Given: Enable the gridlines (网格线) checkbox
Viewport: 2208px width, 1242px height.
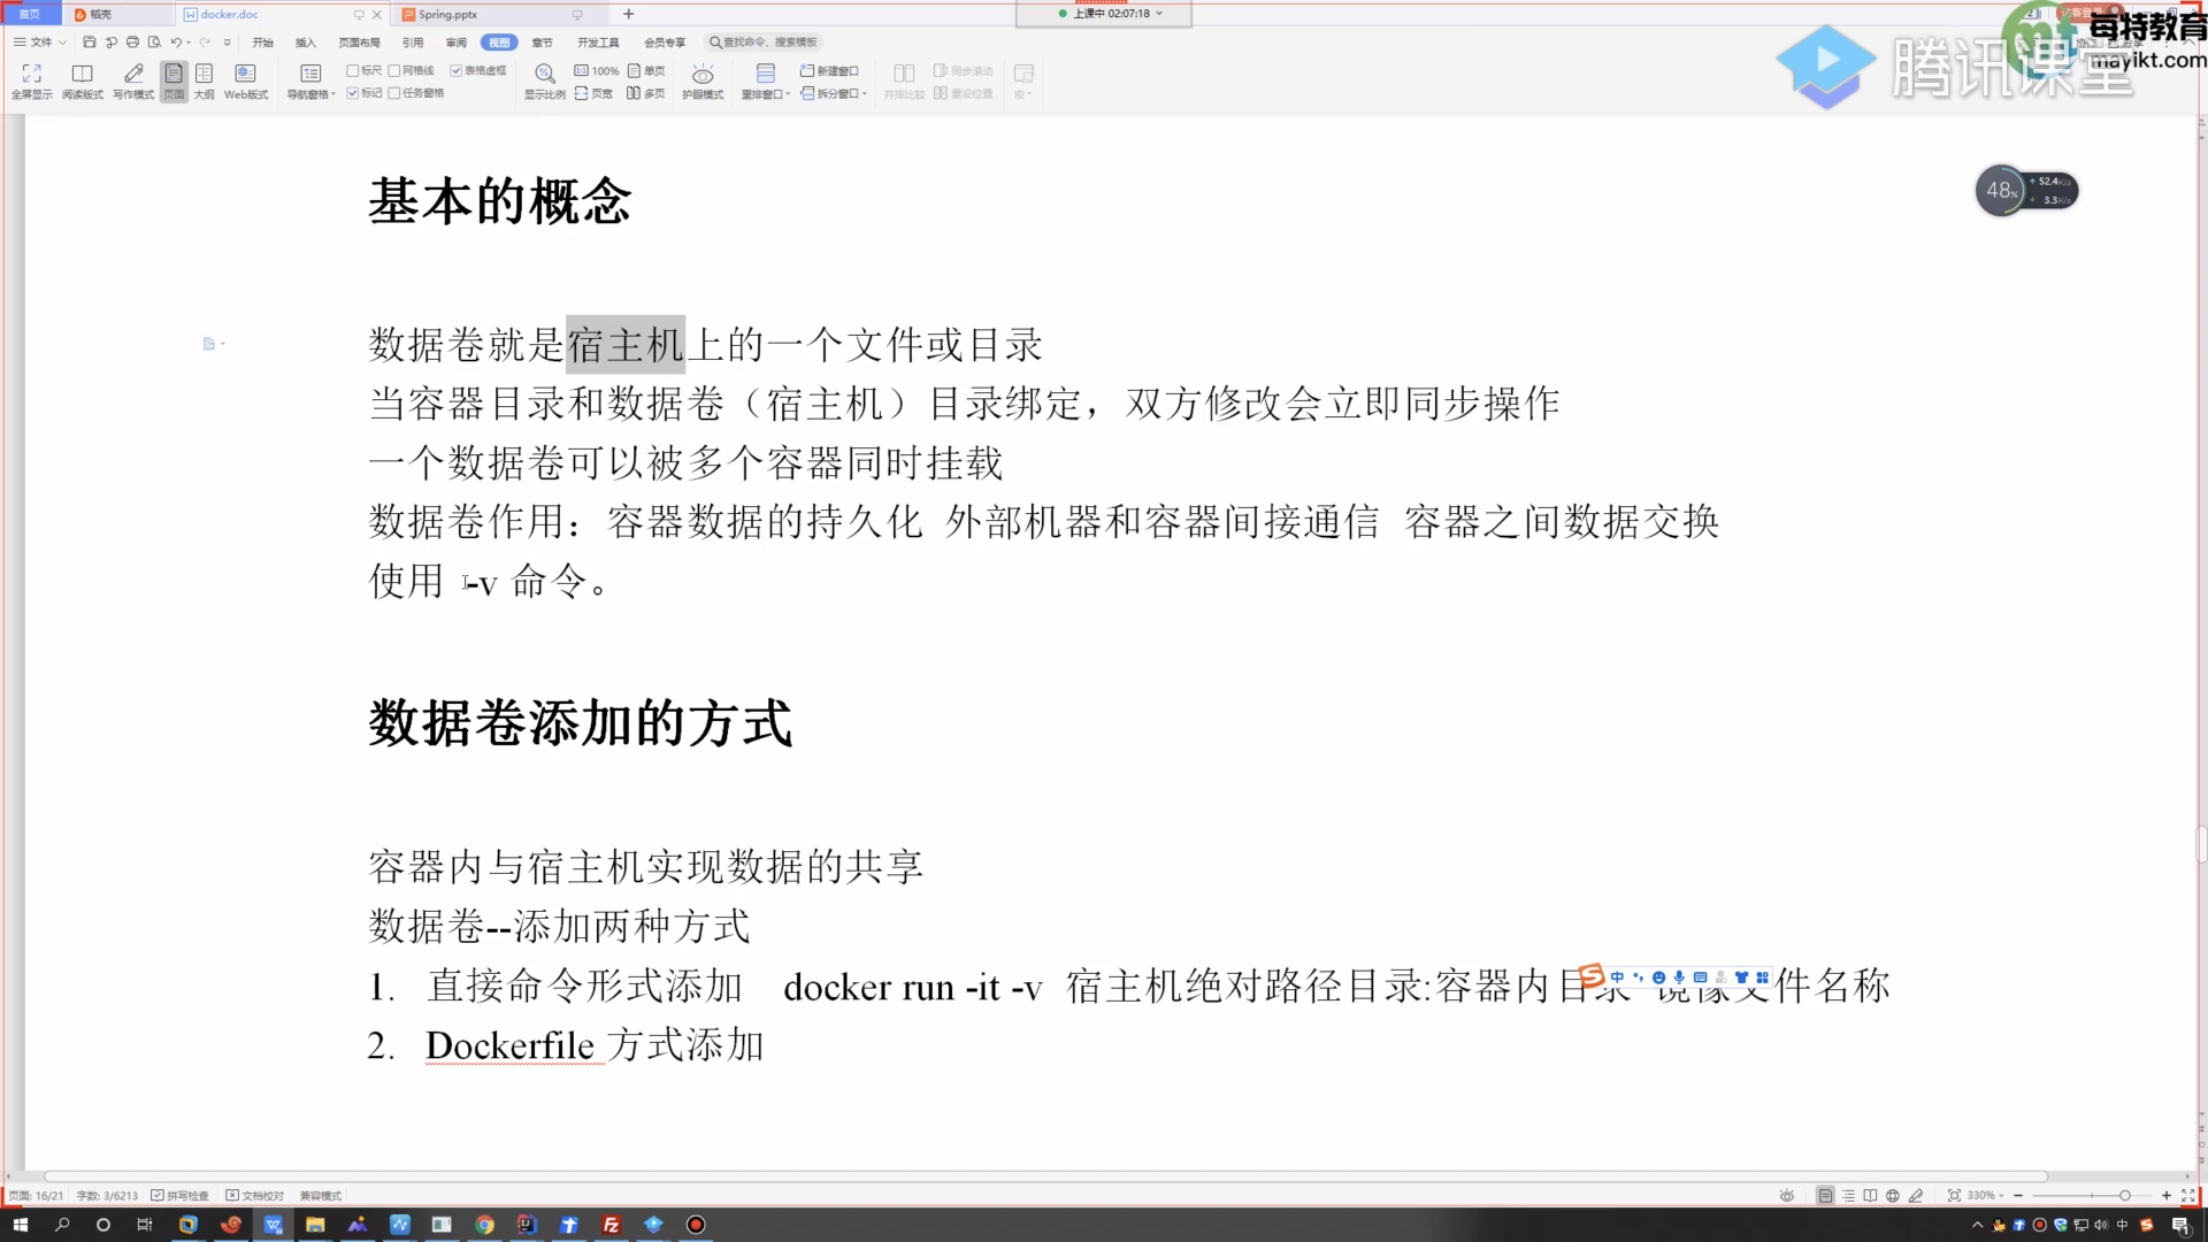Looking at the screenshot, I should pyautogui.click(x=395, y=71).
